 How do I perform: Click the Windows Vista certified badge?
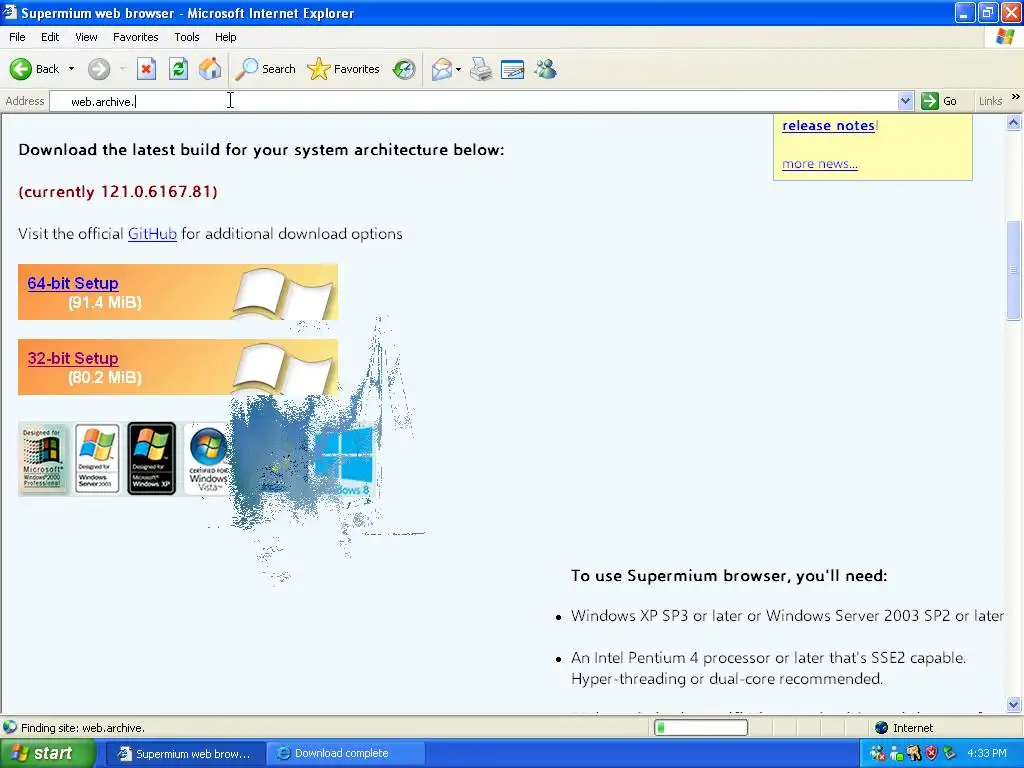(208, 461)
